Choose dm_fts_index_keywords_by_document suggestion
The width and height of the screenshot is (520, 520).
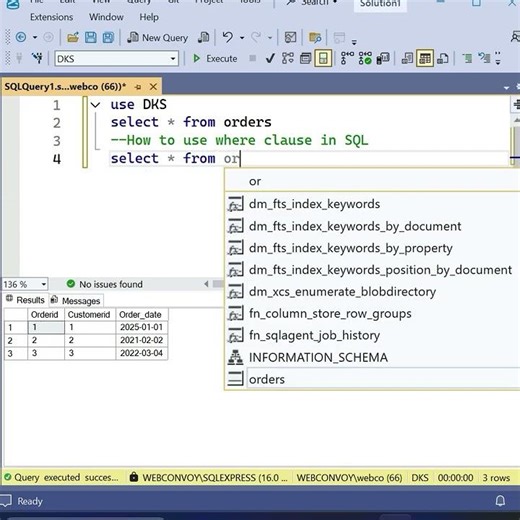point(373,226)
